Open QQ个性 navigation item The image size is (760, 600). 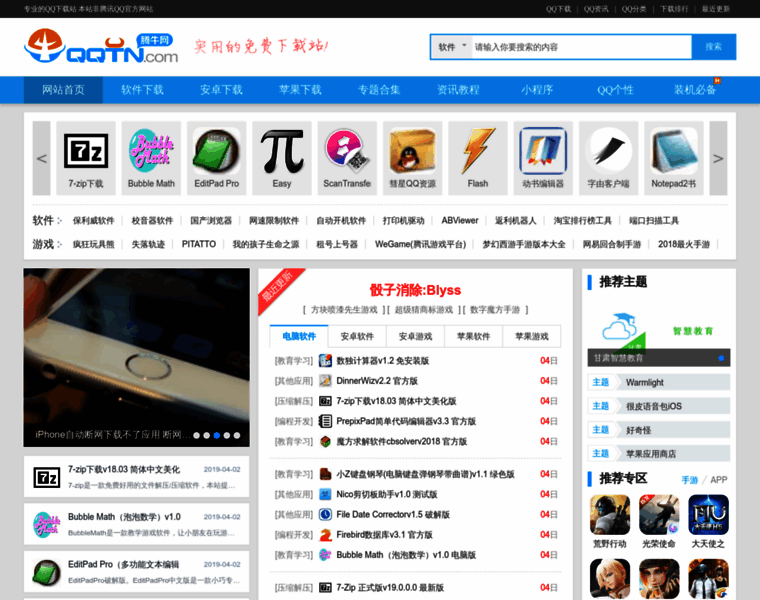point(616,90)
